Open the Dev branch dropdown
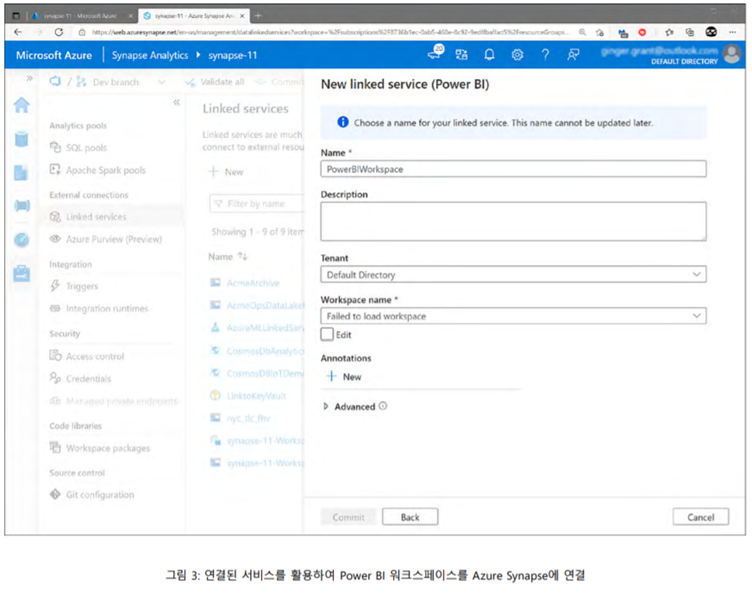 pos(121,82)
